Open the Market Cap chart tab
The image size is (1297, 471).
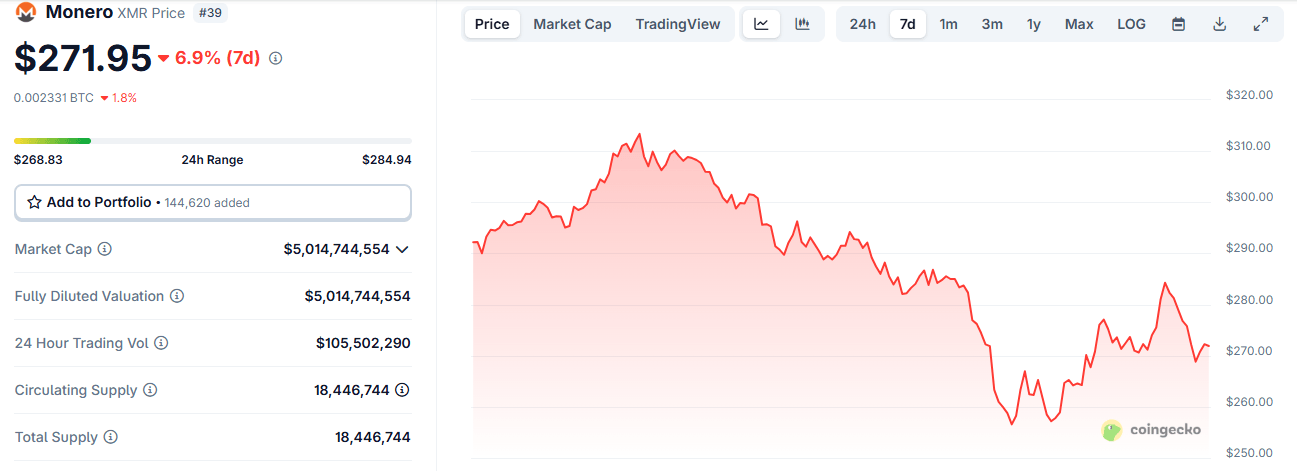(572, 24)
